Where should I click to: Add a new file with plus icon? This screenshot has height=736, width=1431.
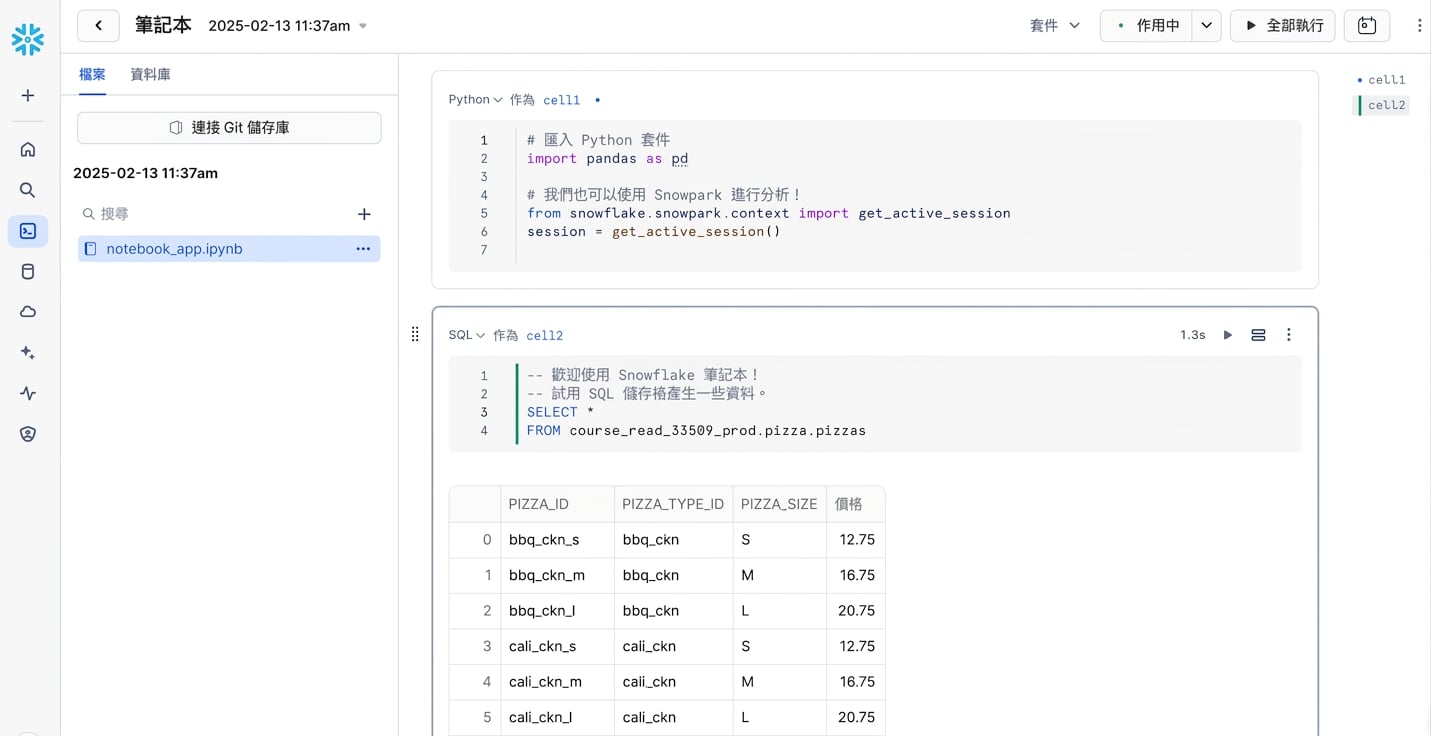364,214
